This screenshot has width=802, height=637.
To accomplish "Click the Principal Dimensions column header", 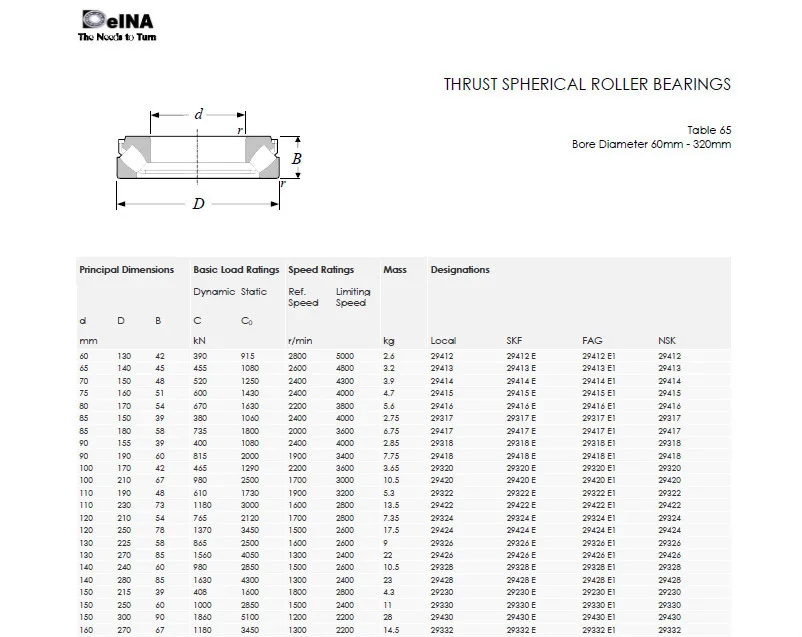I will 126,270.
